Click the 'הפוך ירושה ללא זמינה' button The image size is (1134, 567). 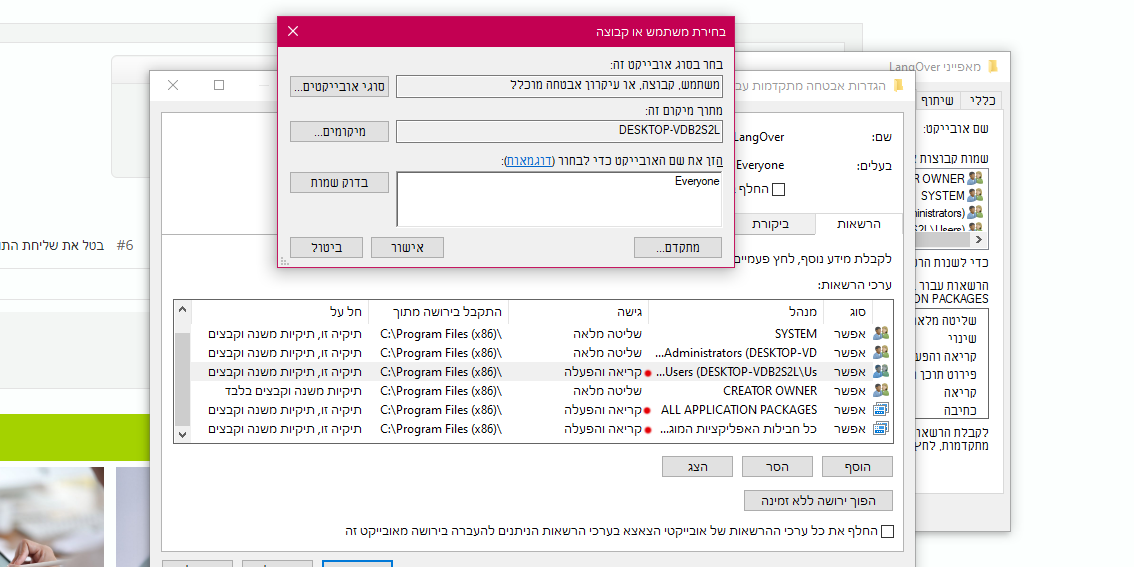click(x=818, y=500)
